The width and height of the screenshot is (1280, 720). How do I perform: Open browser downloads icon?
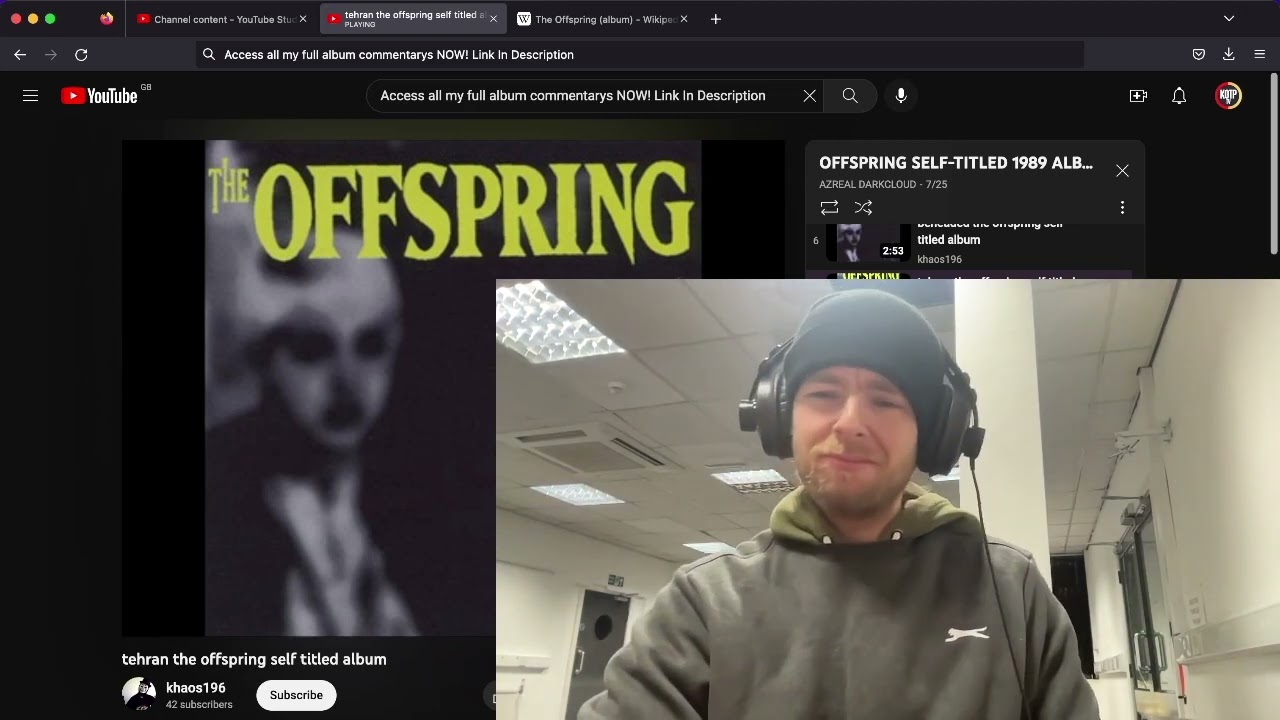click(1229, 55)
